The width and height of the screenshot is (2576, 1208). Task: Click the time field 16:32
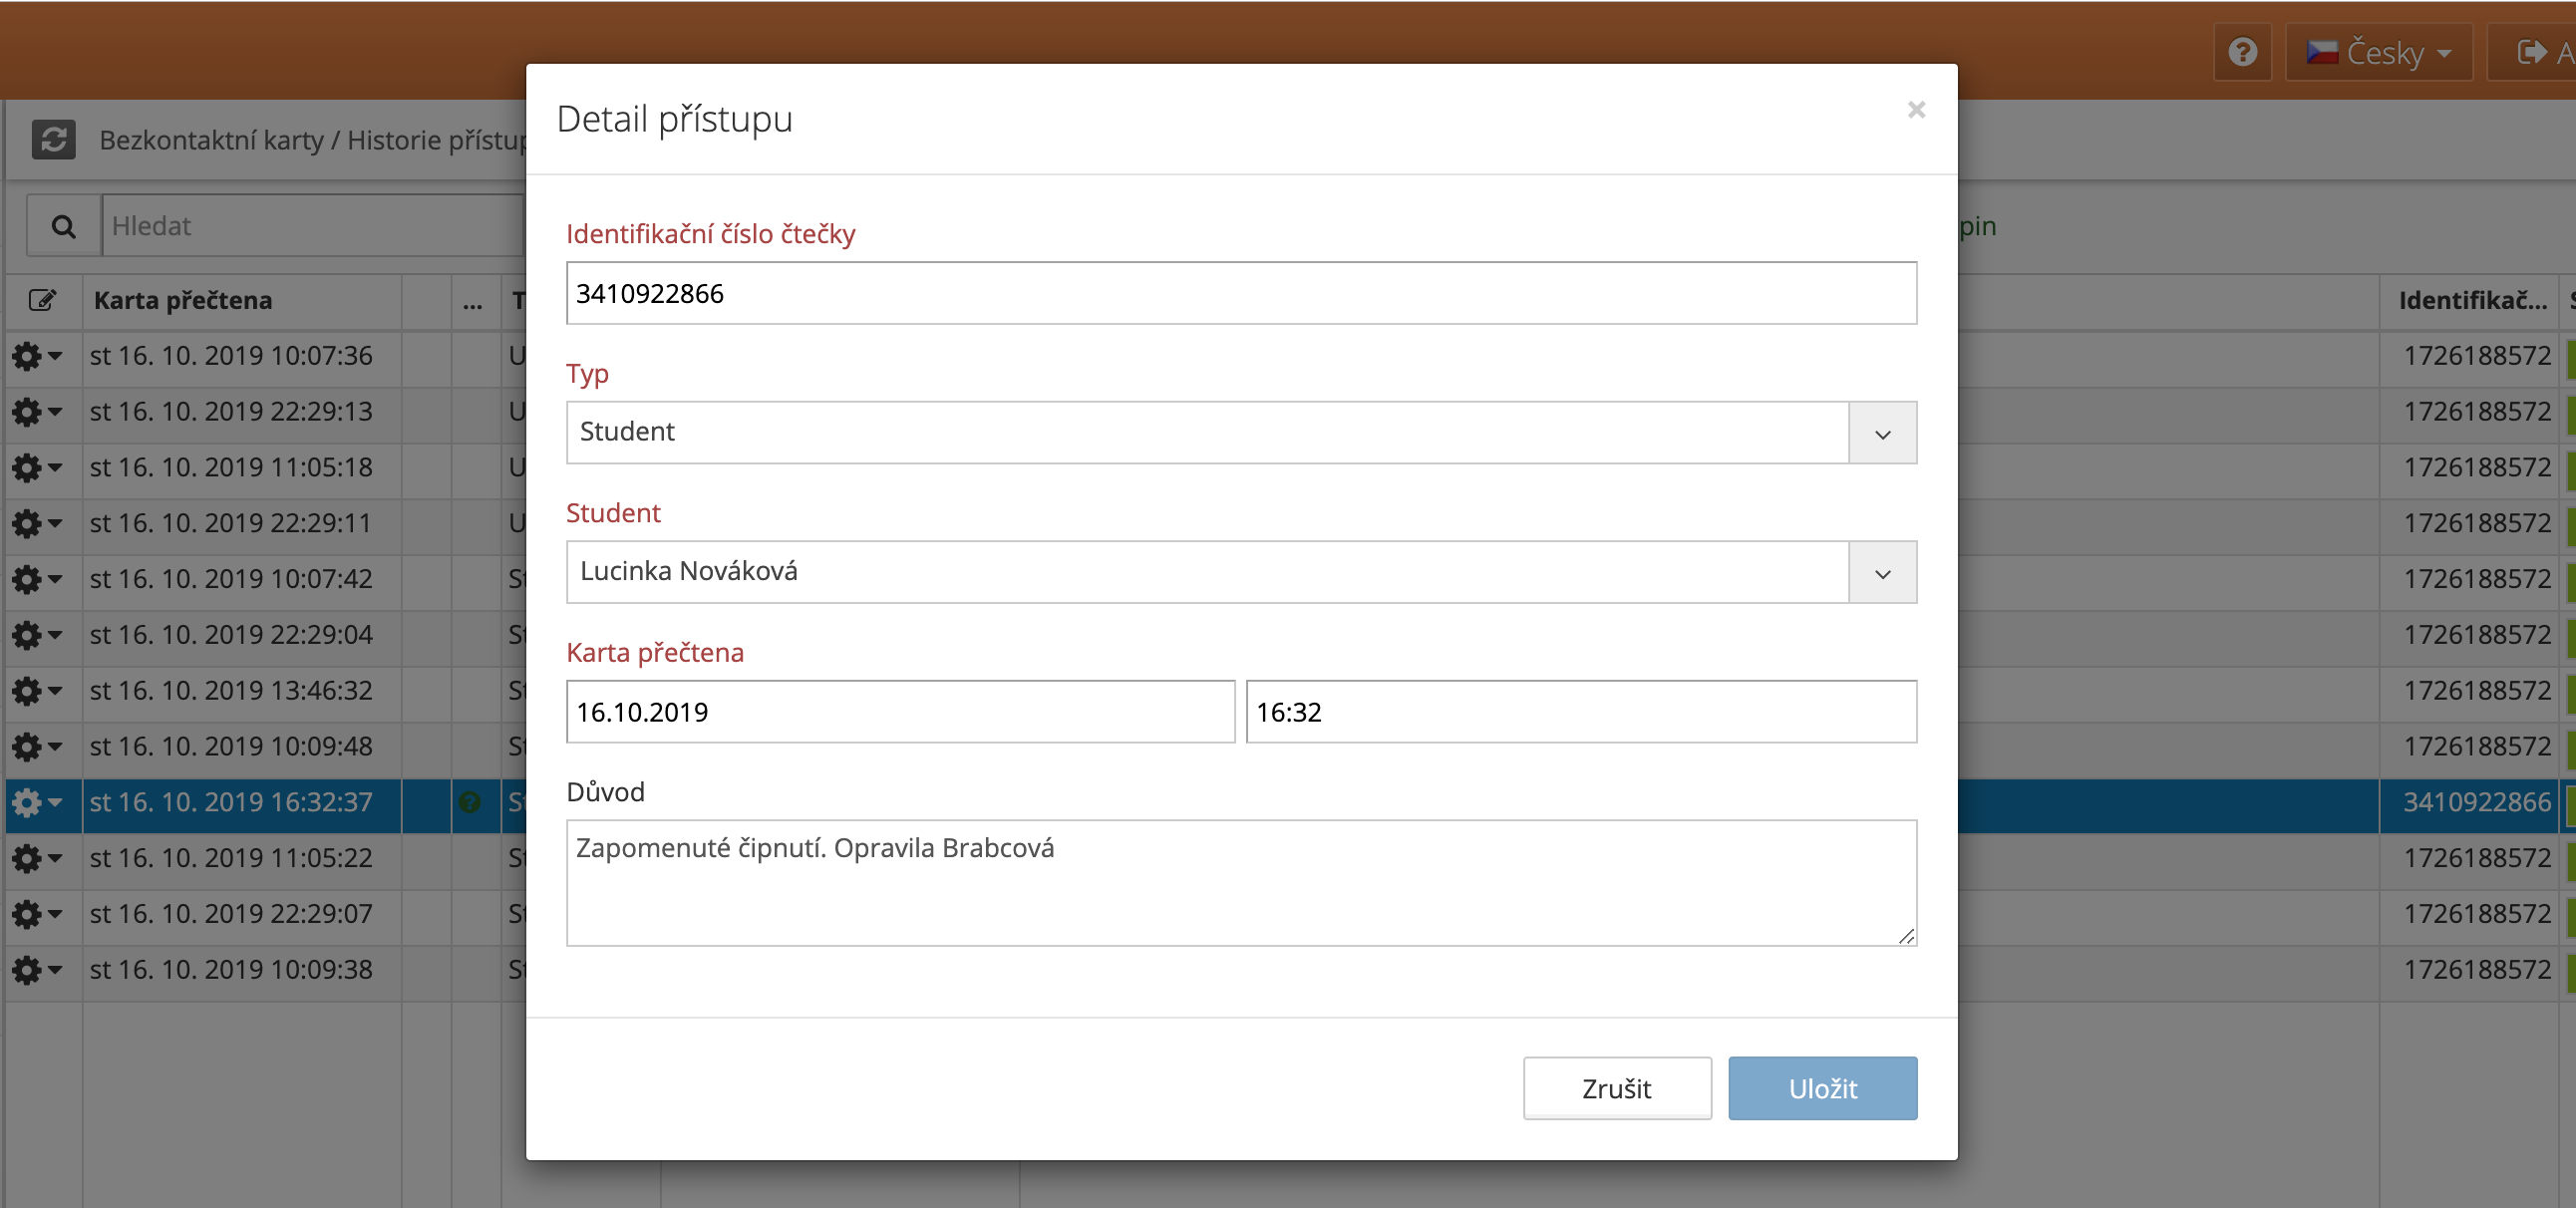(1580, 712)
